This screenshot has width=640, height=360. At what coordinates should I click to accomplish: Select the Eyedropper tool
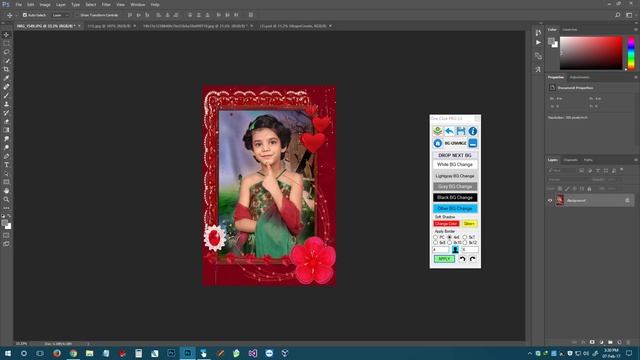pos(6,78)
